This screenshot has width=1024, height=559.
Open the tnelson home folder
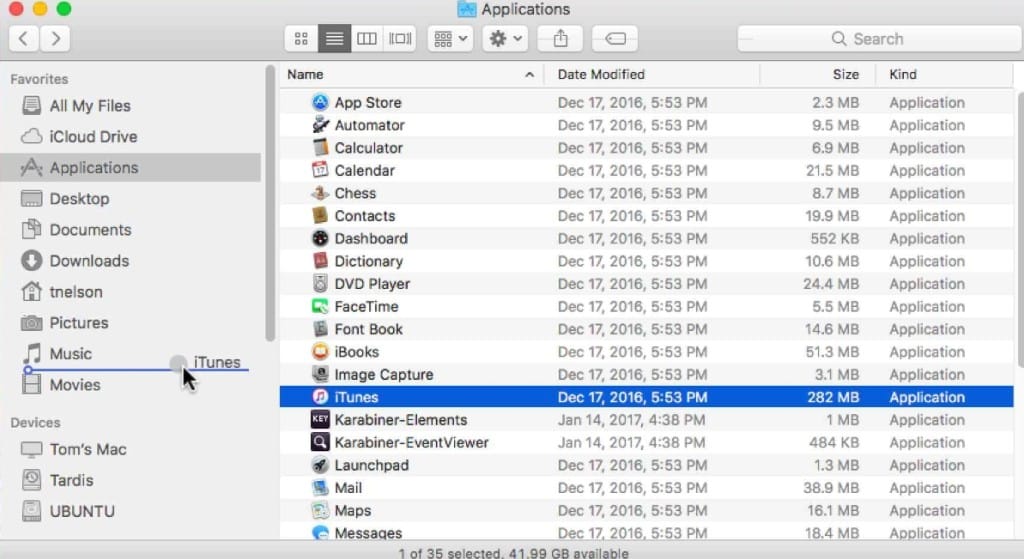[x=76, y=292]
